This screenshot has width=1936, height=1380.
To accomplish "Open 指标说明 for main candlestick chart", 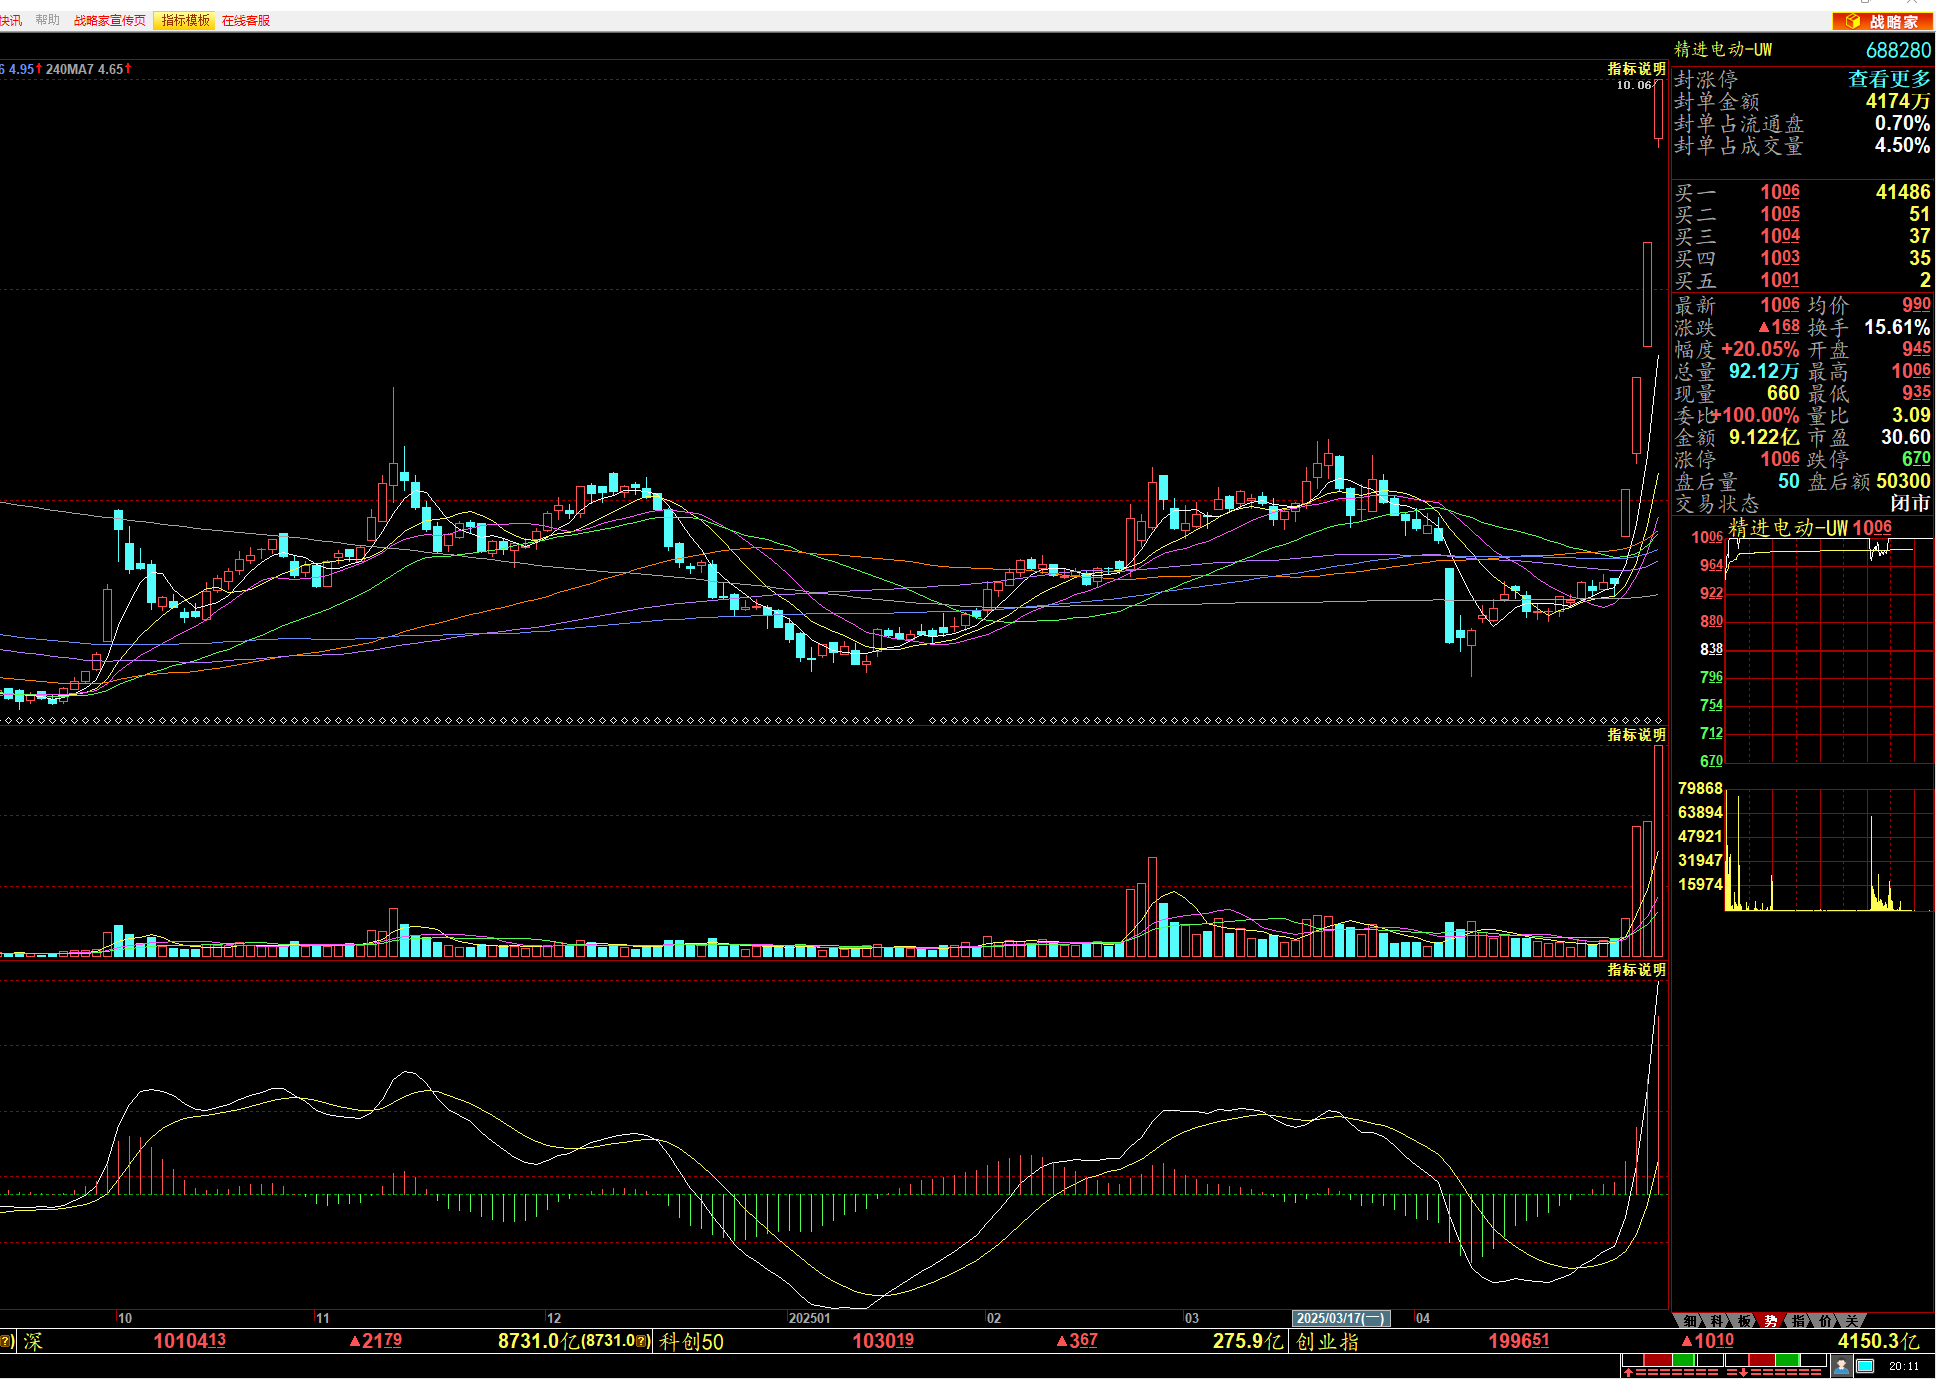I will 1636,69.
